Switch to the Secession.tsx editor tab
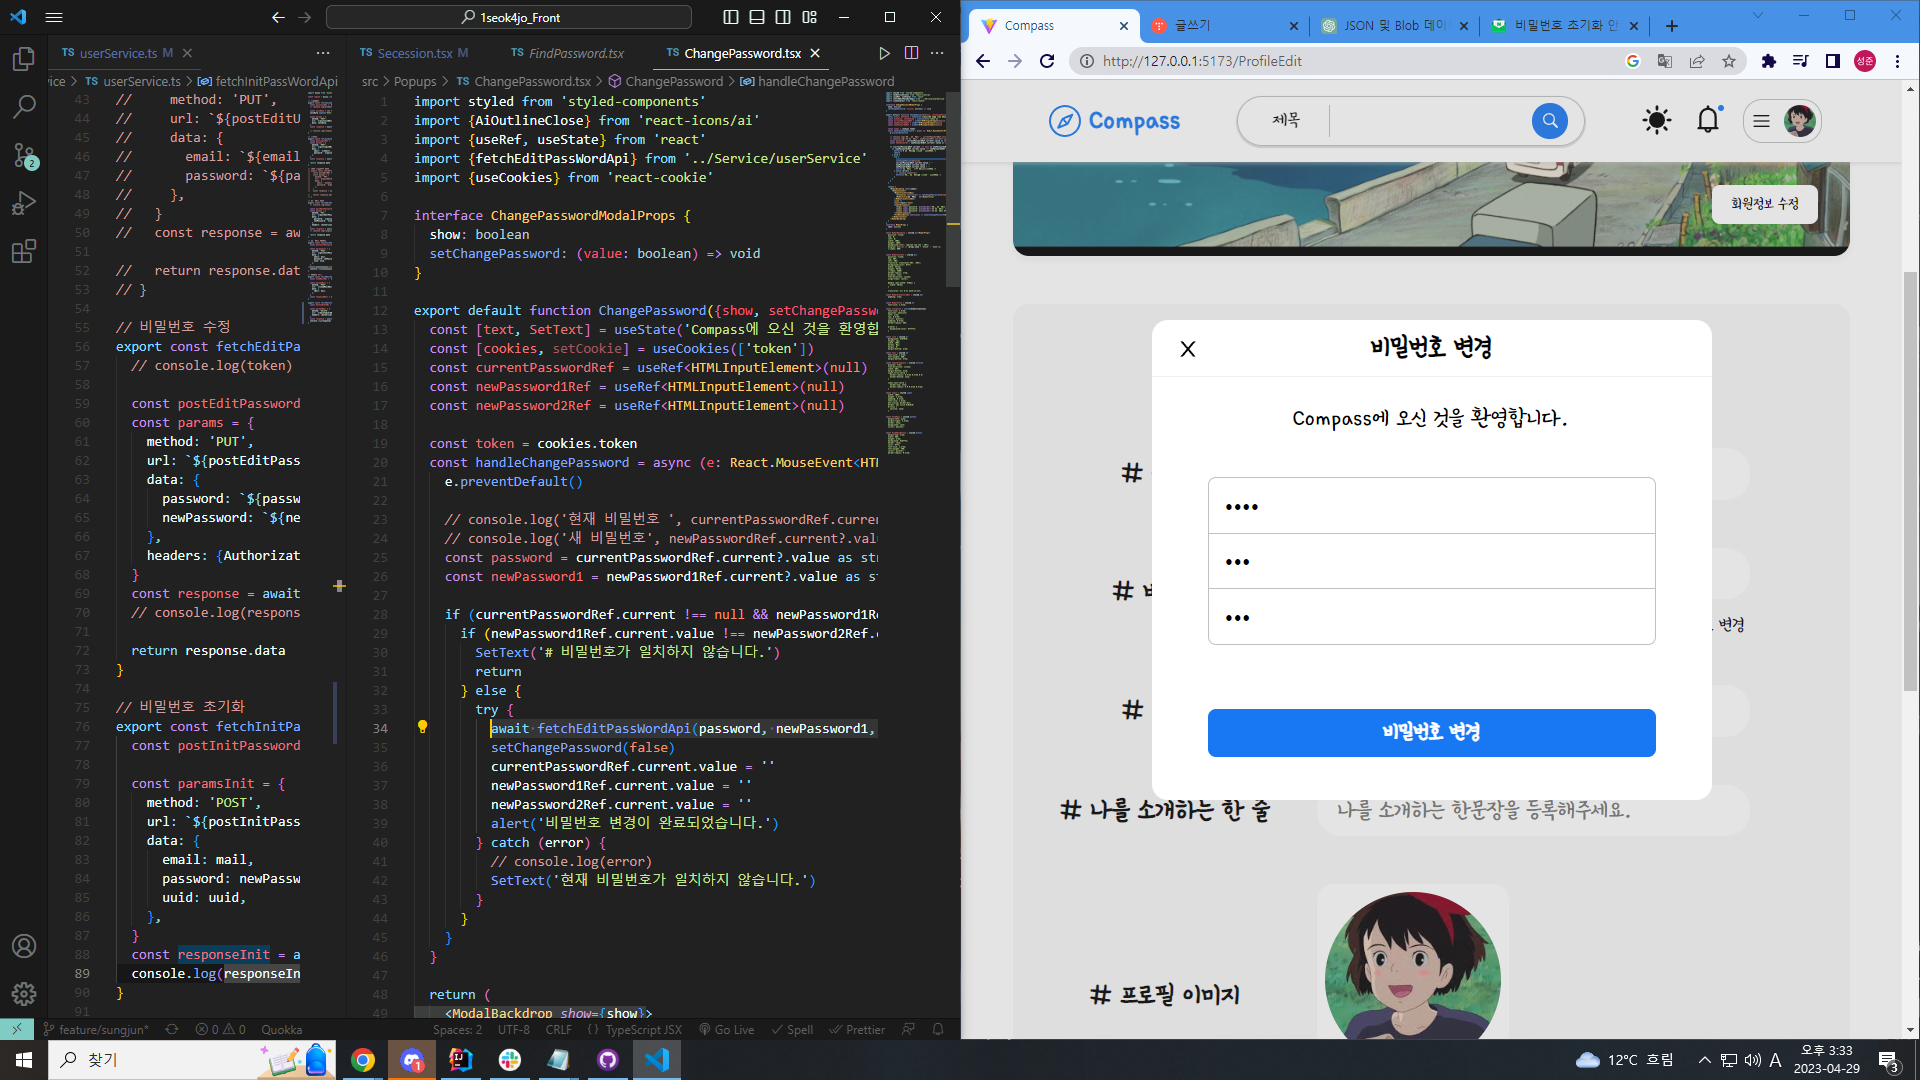This screenshot has height=1080, width=1920. [414, 53]
